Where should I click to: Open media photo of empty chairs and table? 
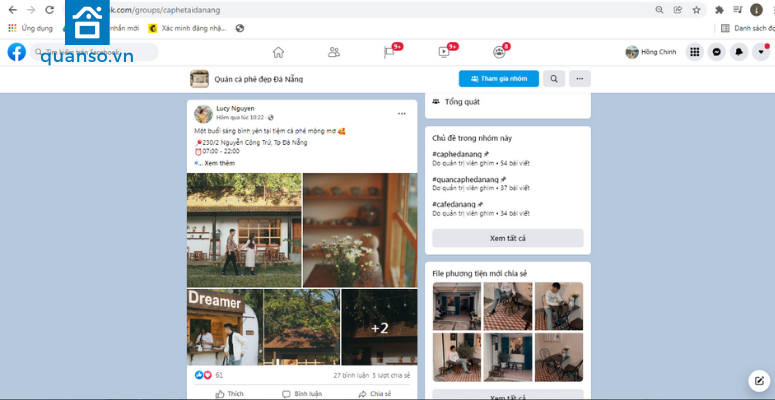pos(559,357)
